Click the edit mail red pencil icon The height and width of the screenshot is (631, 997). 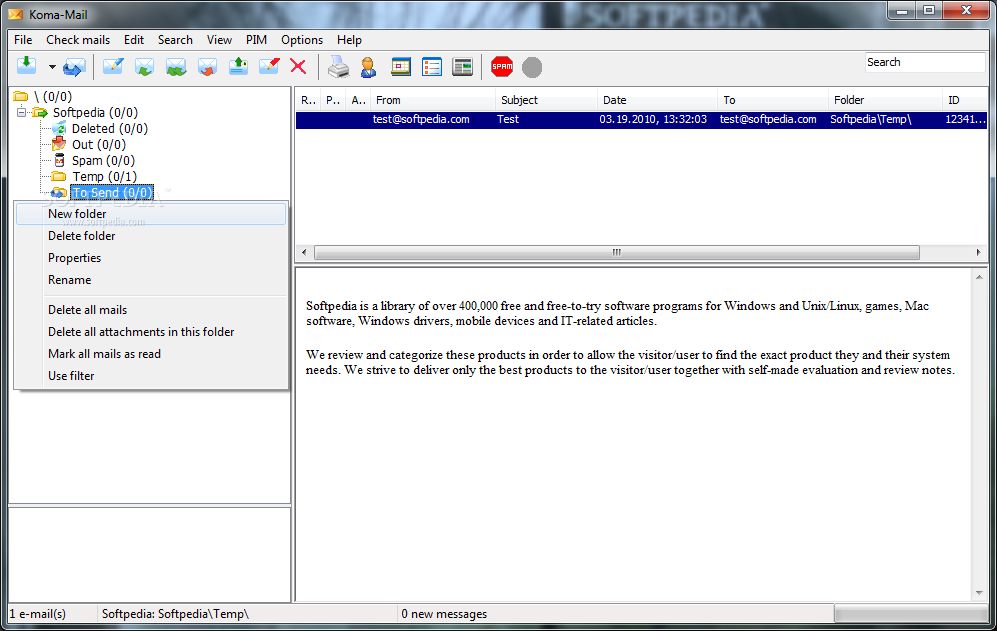(x=269, y=66)
